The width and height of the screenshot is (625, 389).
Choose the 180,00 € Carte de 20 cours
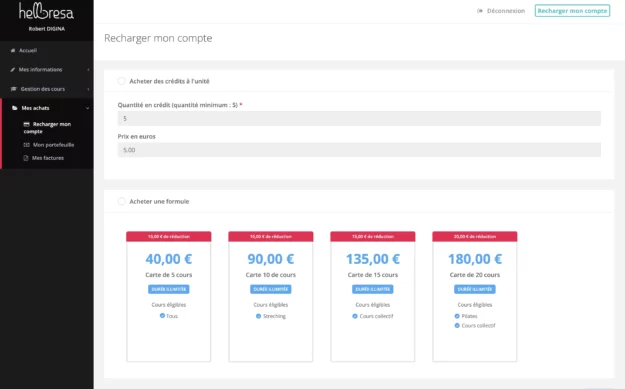click(x=475, y=296)
